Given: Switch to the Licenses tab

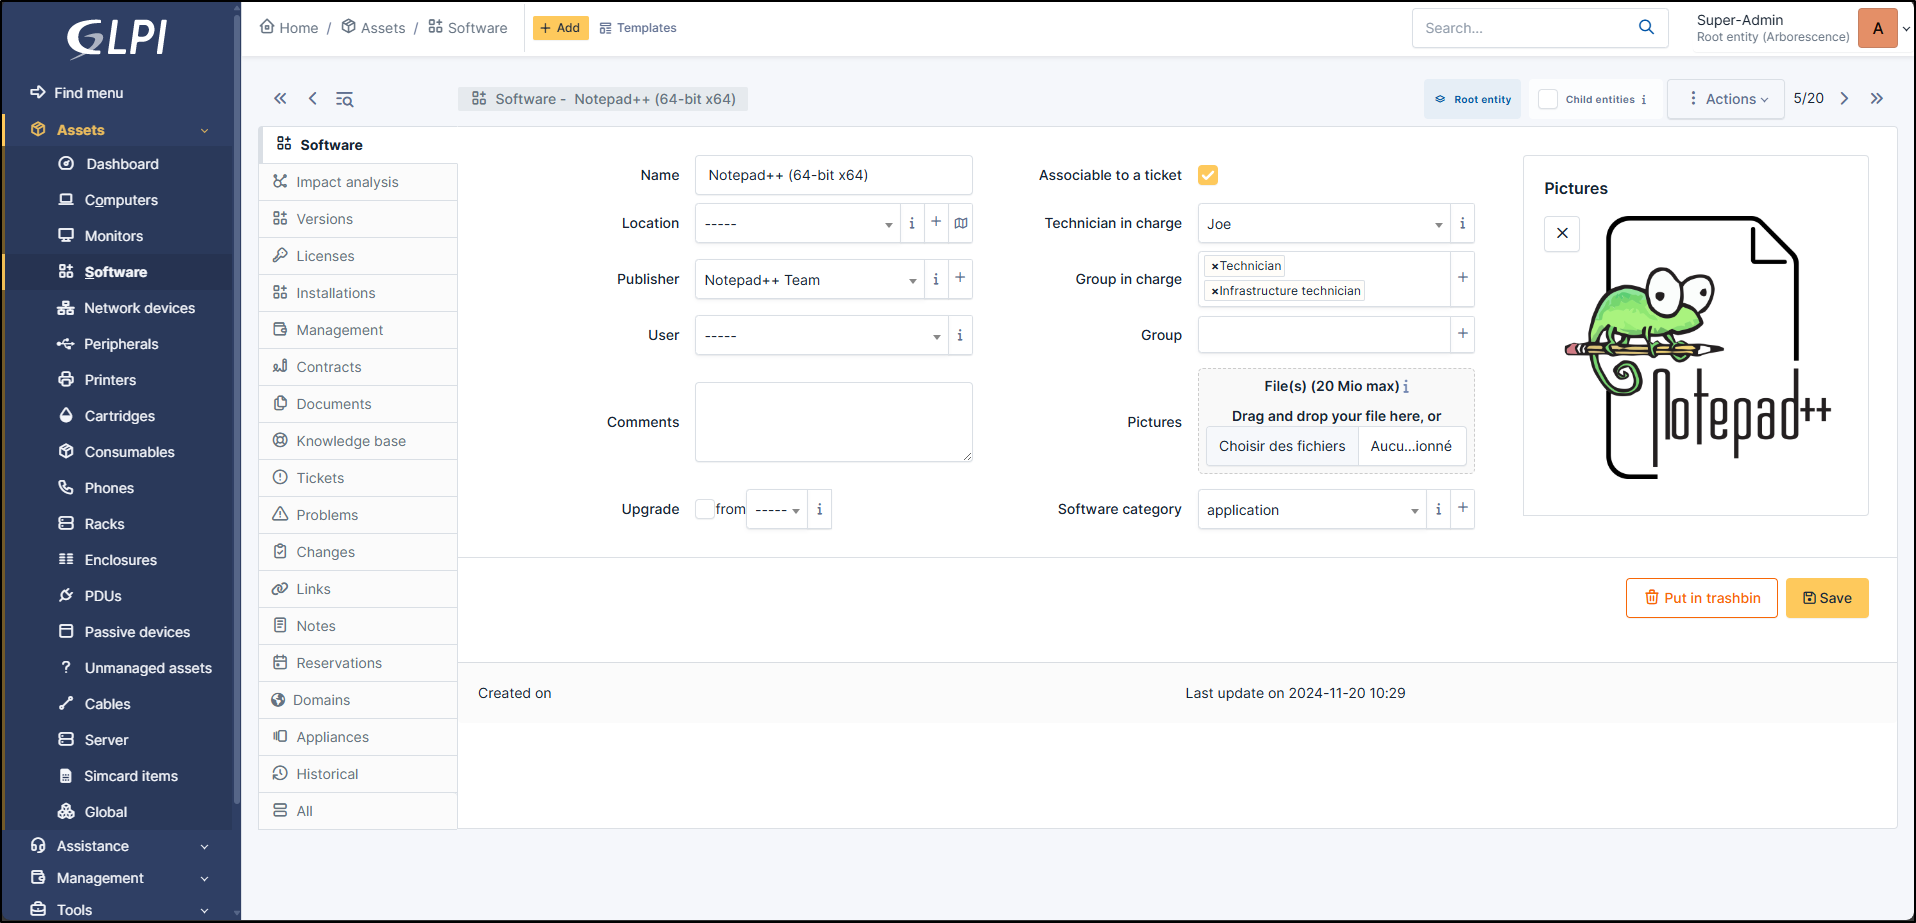Looking at the screenshot, I should [358, 256].
